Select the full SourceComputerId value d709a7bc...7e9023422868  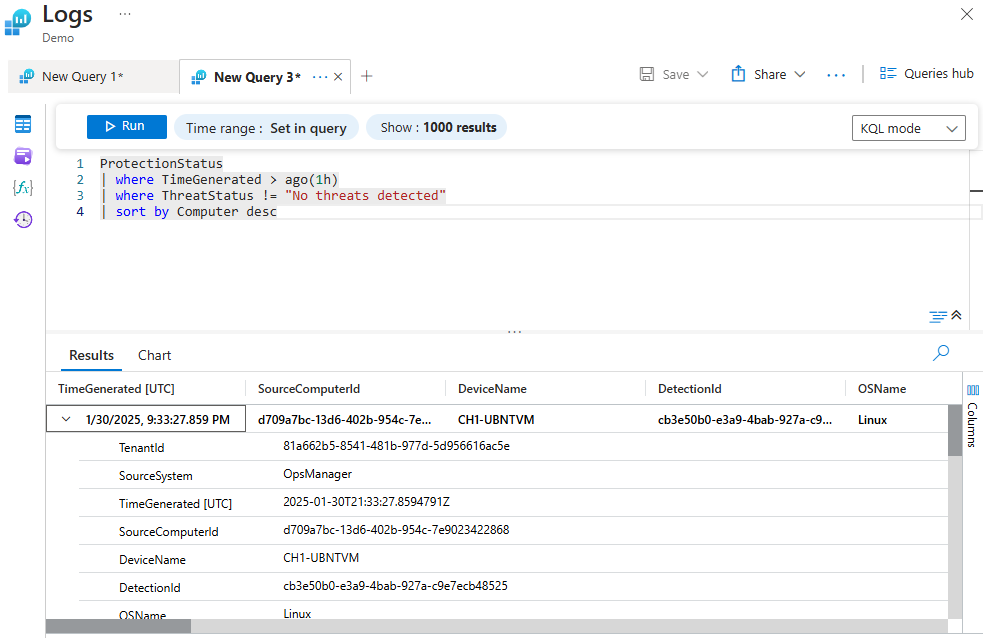(396, 530)
